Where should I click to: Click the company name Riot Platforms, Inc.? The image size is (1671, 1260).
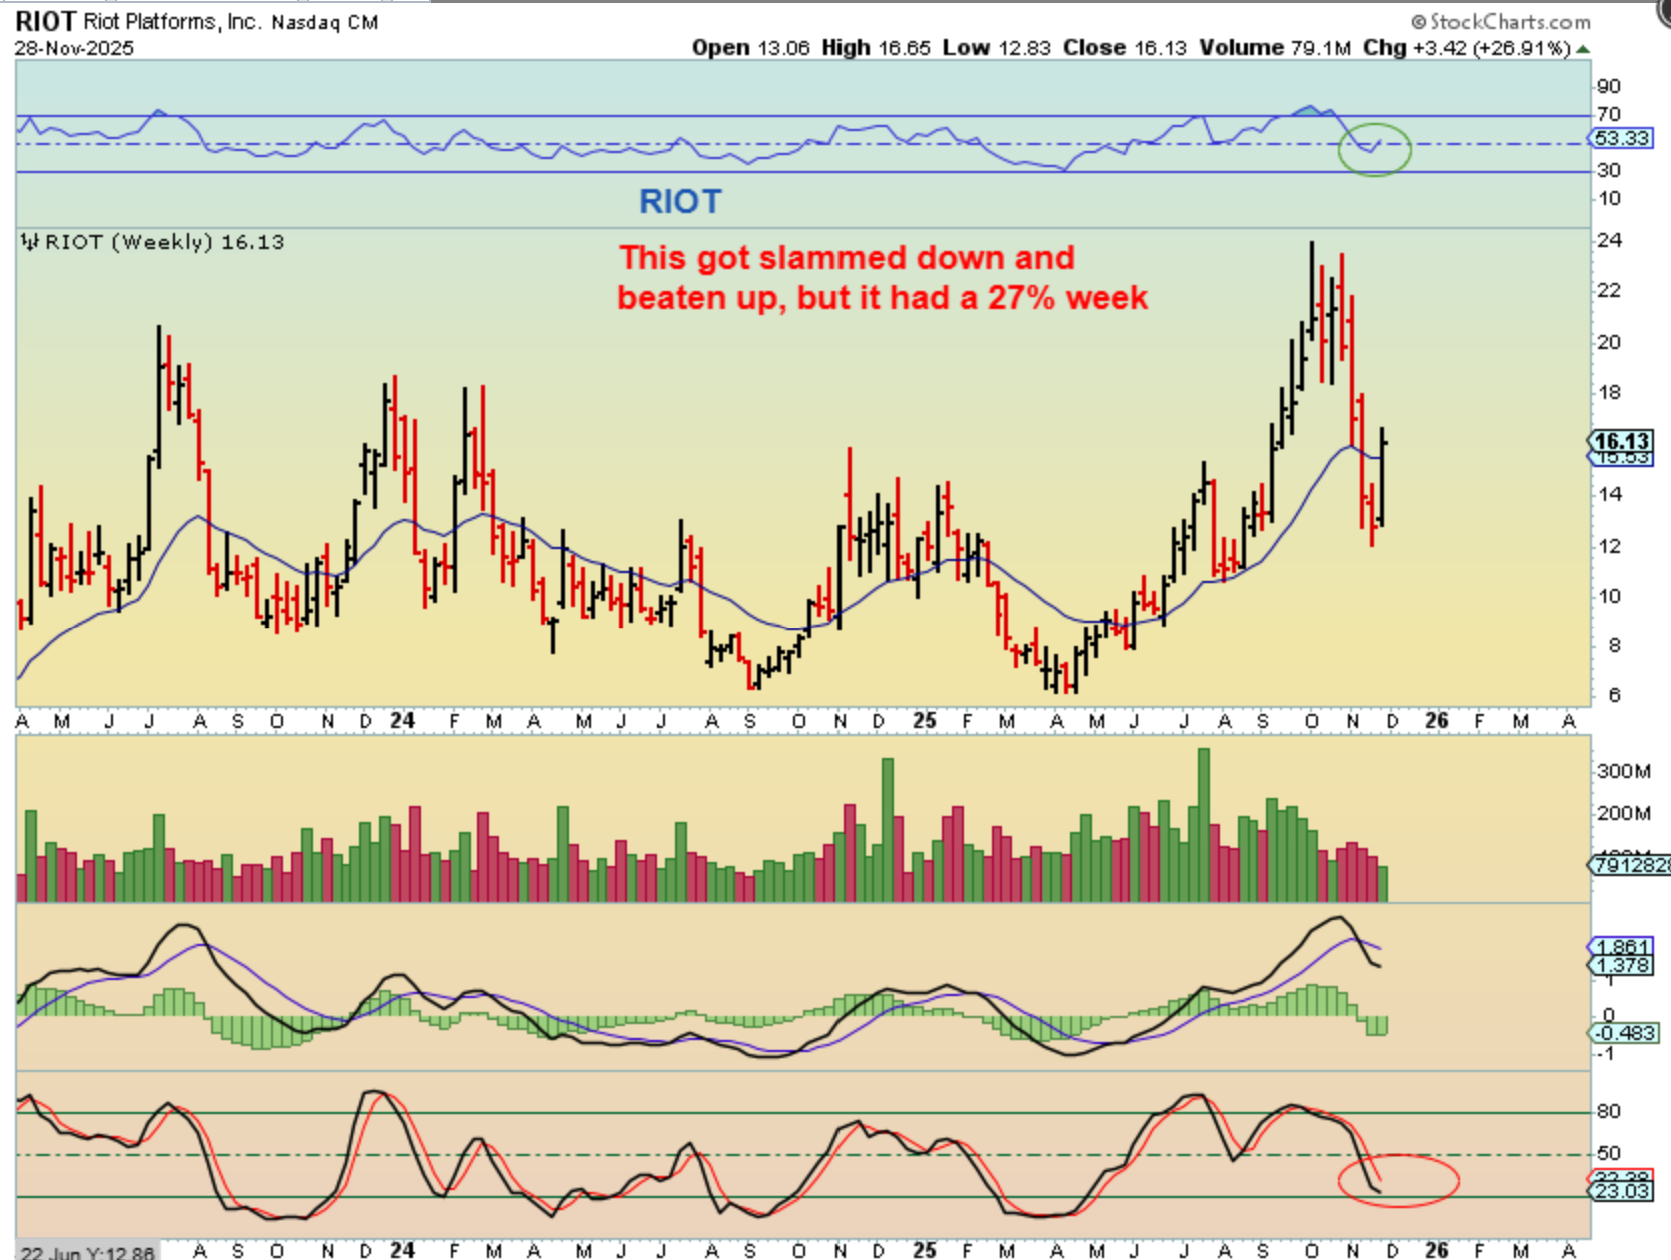[172, 22]
